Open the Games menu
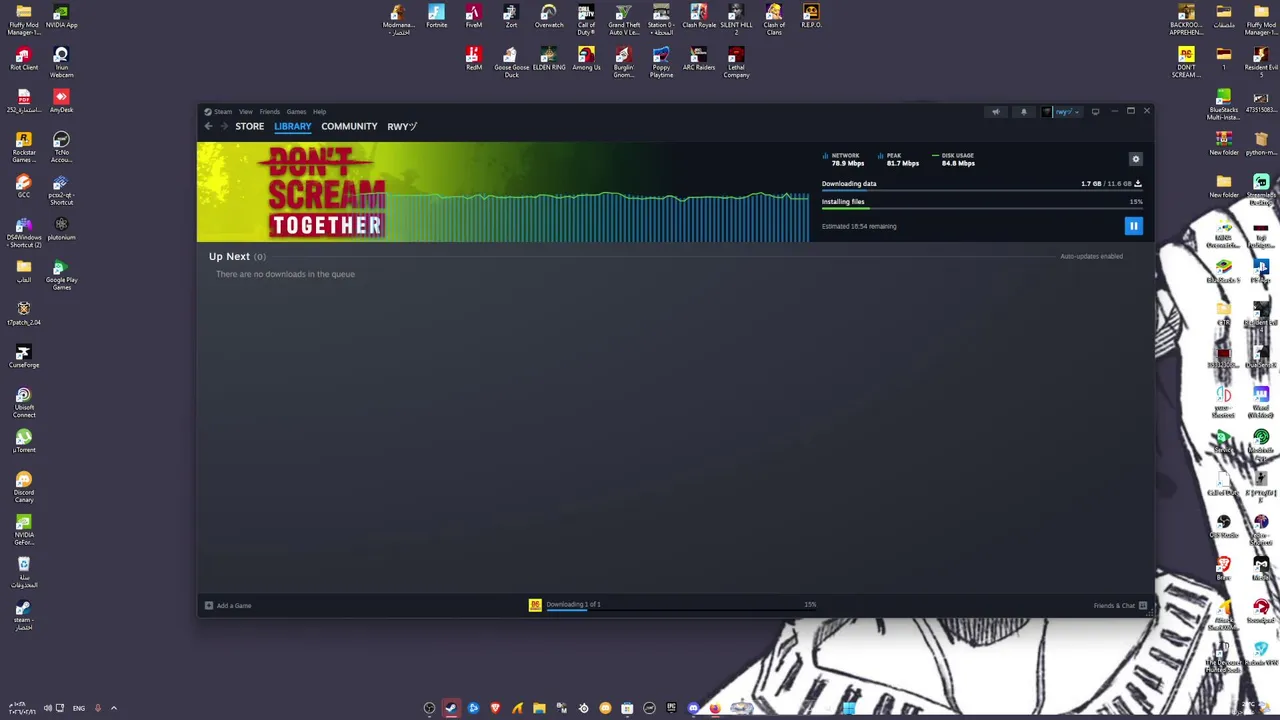 coord(296,112)
